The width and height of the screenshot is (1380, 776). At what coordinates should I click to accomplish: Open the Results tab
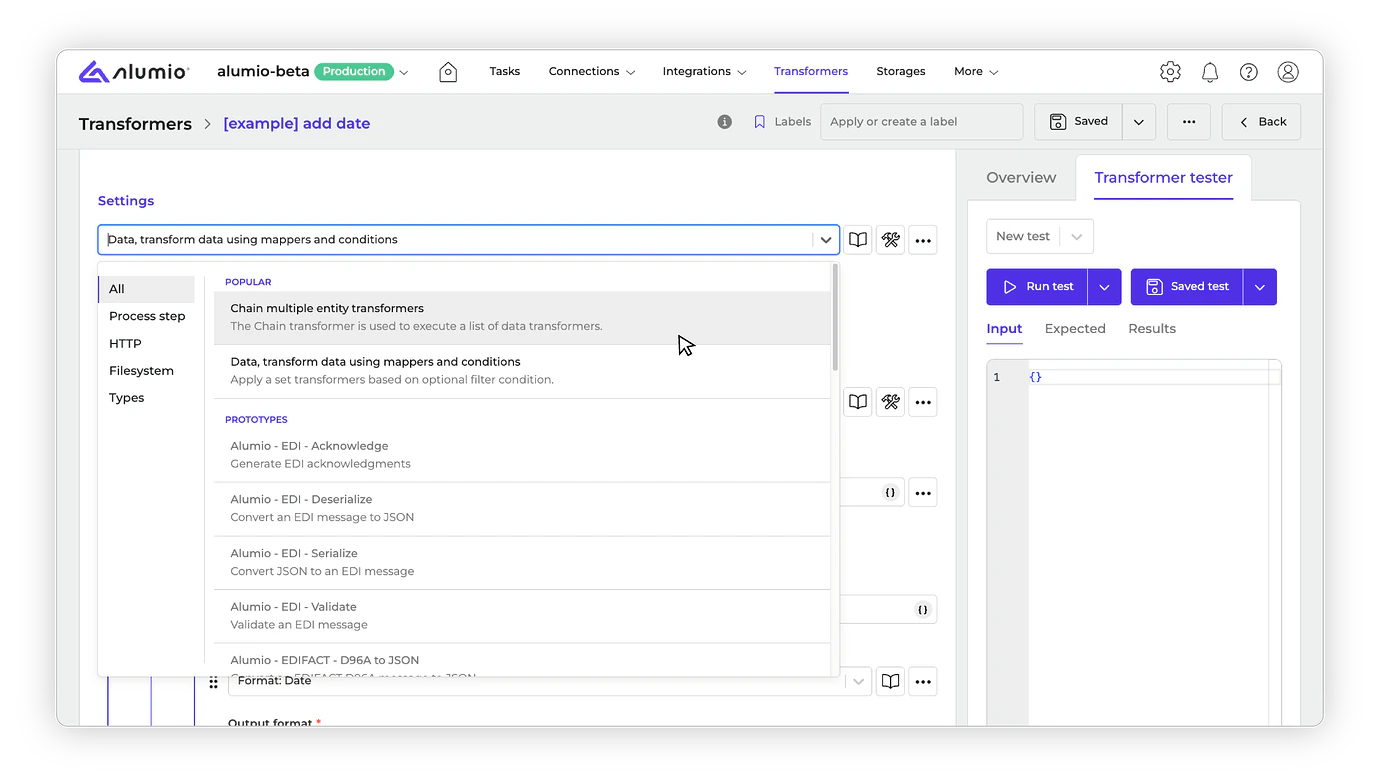pos(1152,329)
